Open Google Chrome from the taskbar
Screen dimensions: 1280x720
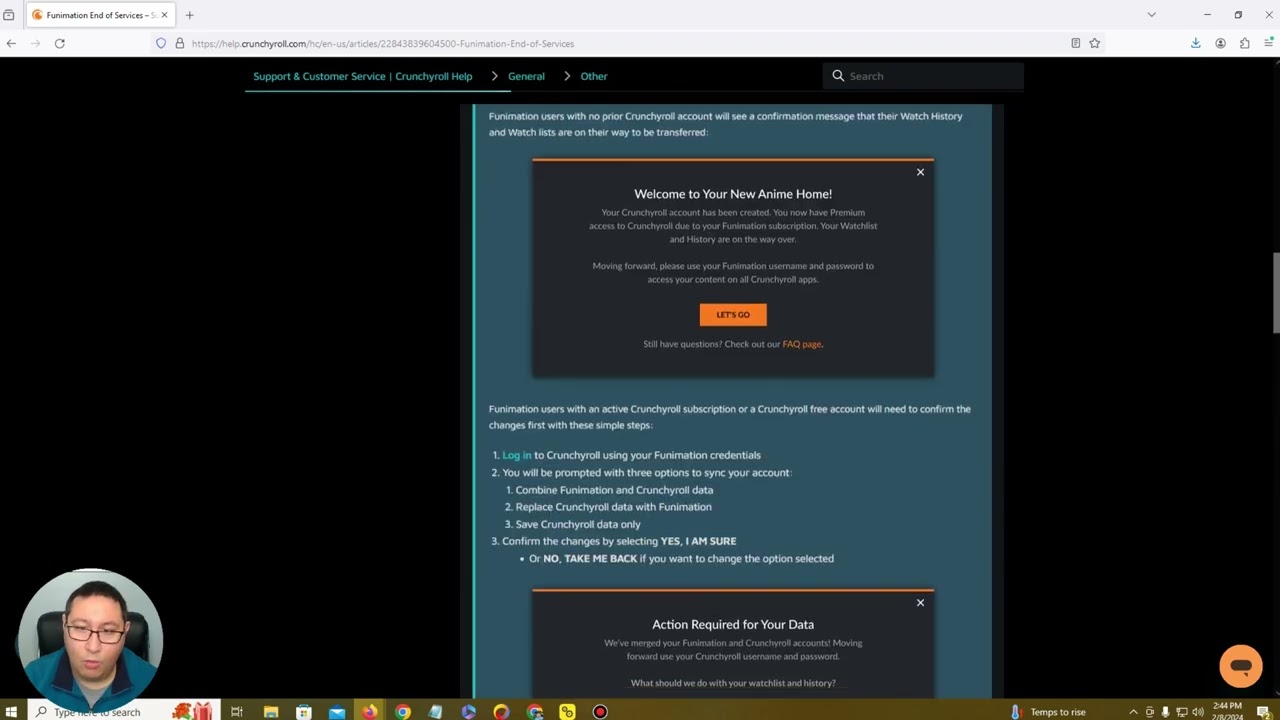click(x=403, y=712)
